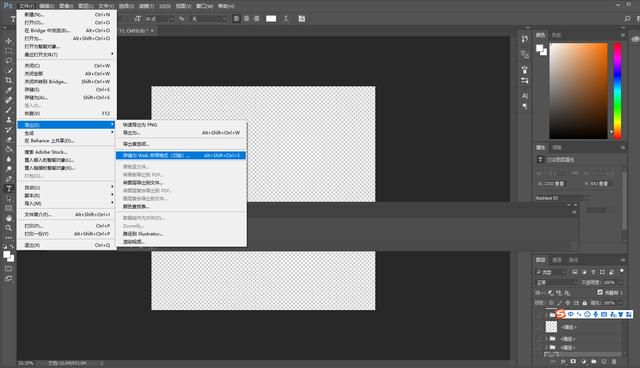This screenshot has width=640, height=368.
Task: Select the Eraser tool
Action: point(9,140)
